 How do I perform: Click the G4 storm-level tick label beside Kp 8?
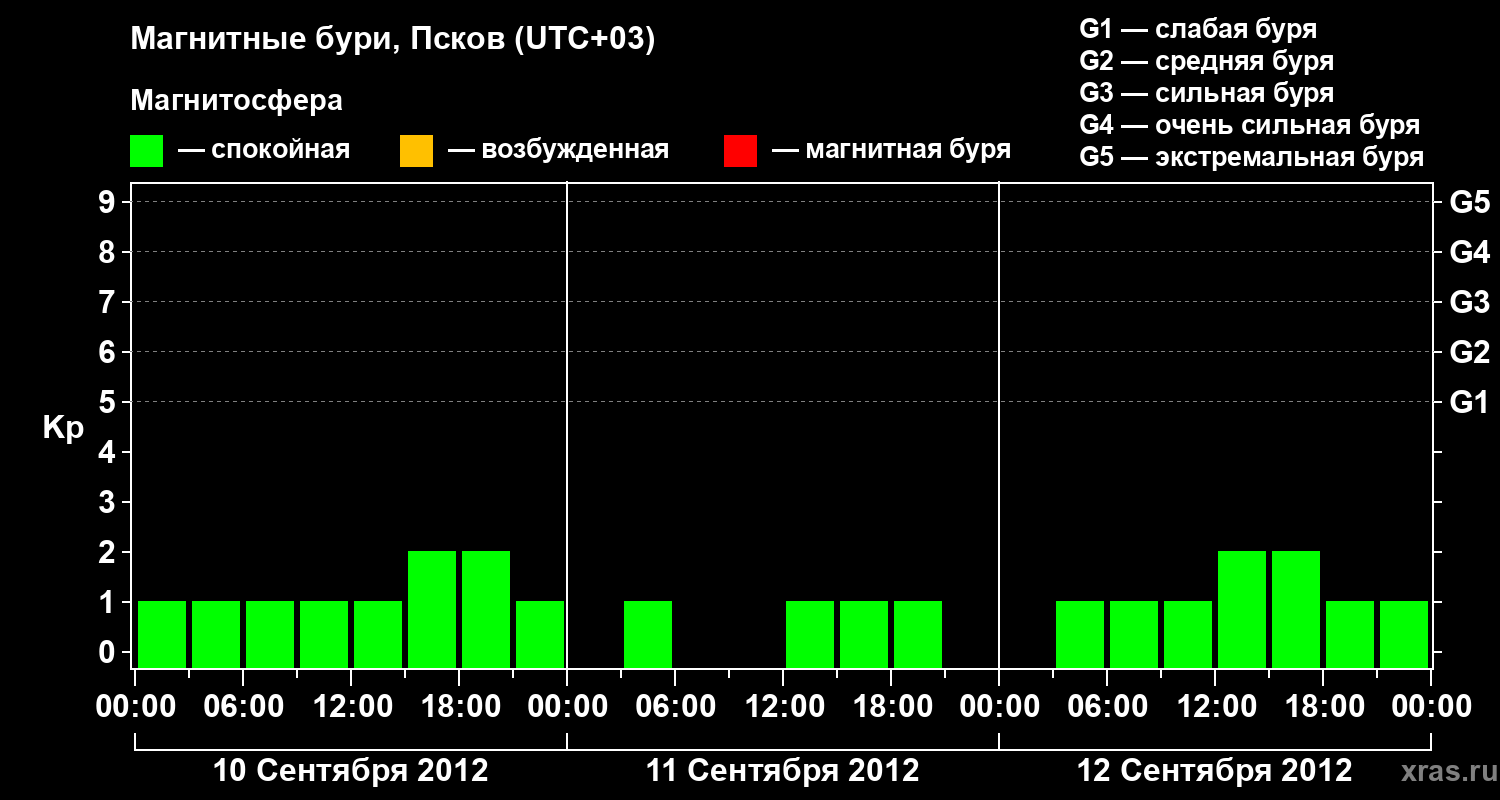click(x=1469, y=252)
